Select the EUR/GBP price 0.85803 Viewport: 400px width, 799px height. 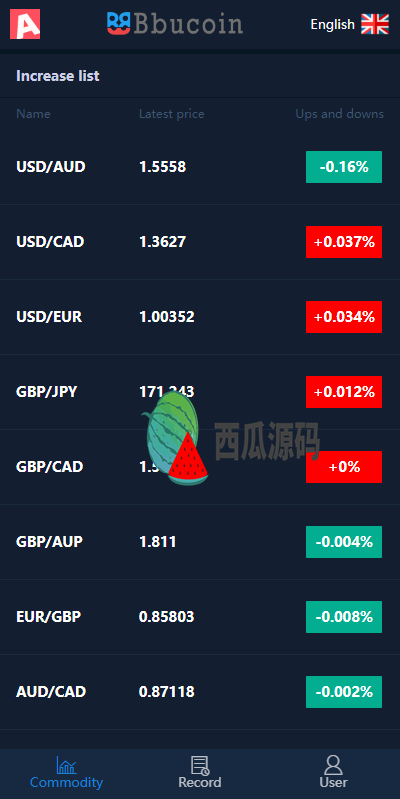[167, 617]
